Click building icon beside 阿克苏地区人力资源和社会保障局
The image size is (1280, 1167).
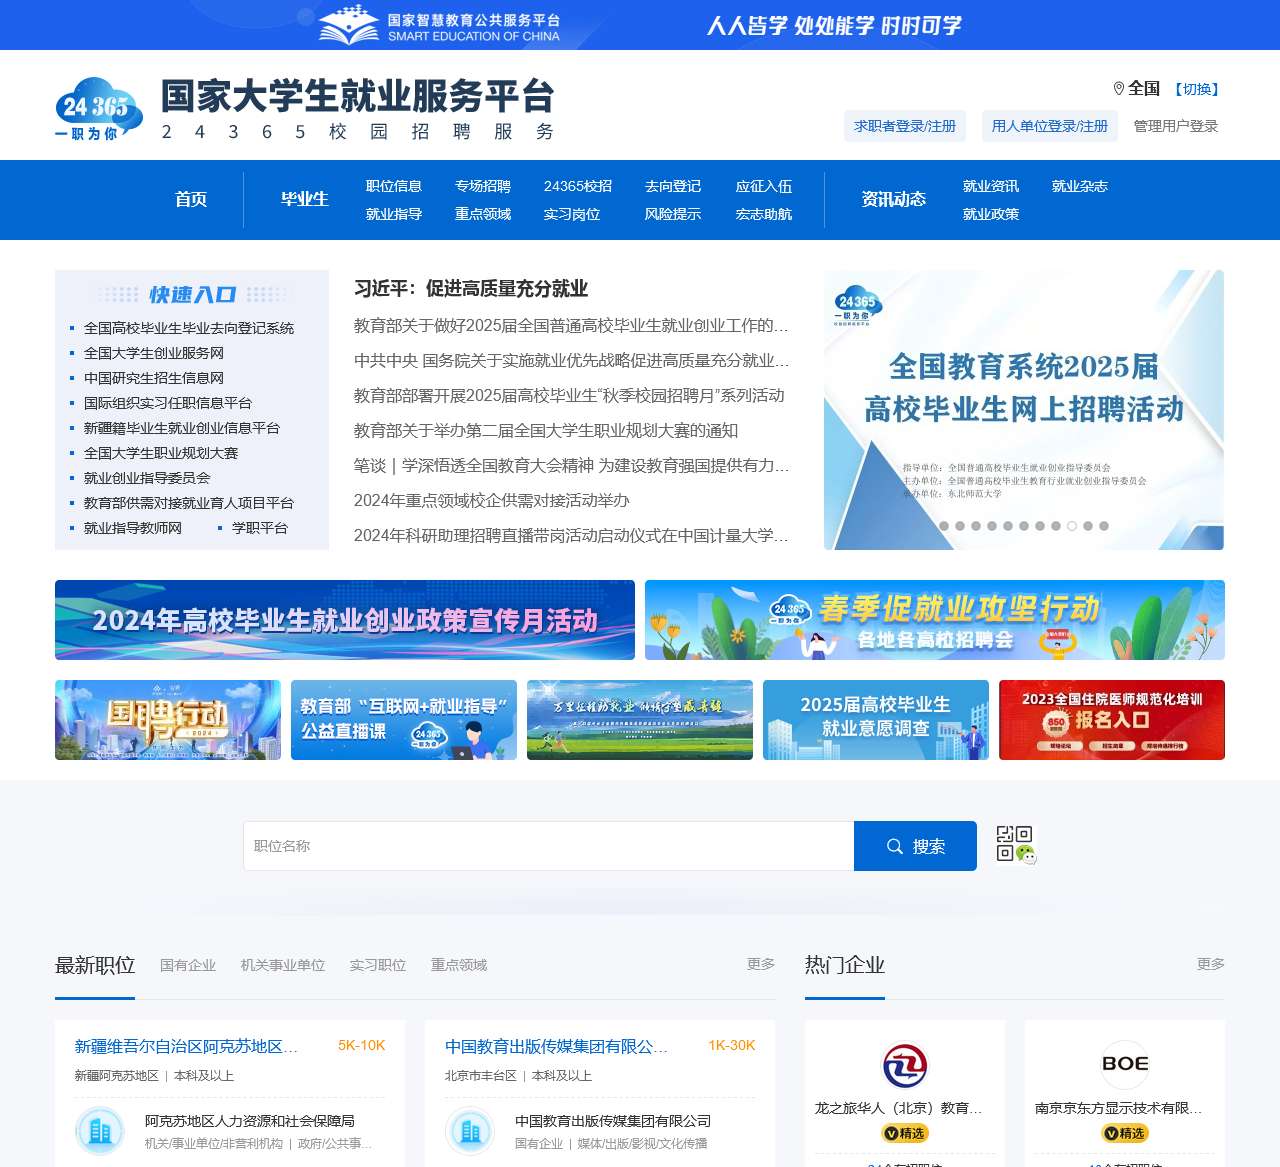pyautogui.click(x=100, y=1131)
